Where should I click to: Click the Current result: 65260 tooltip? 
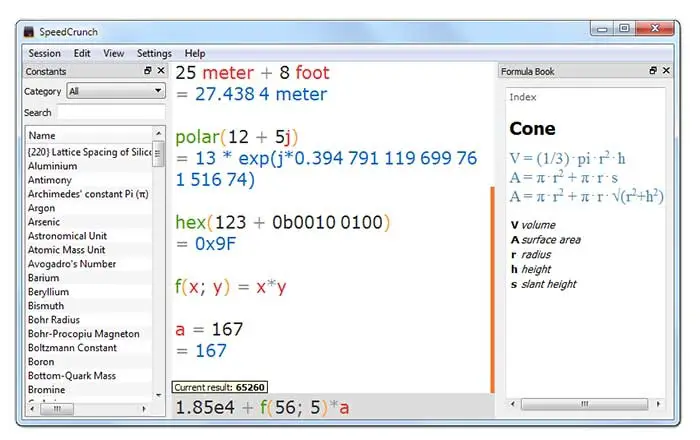220,387
